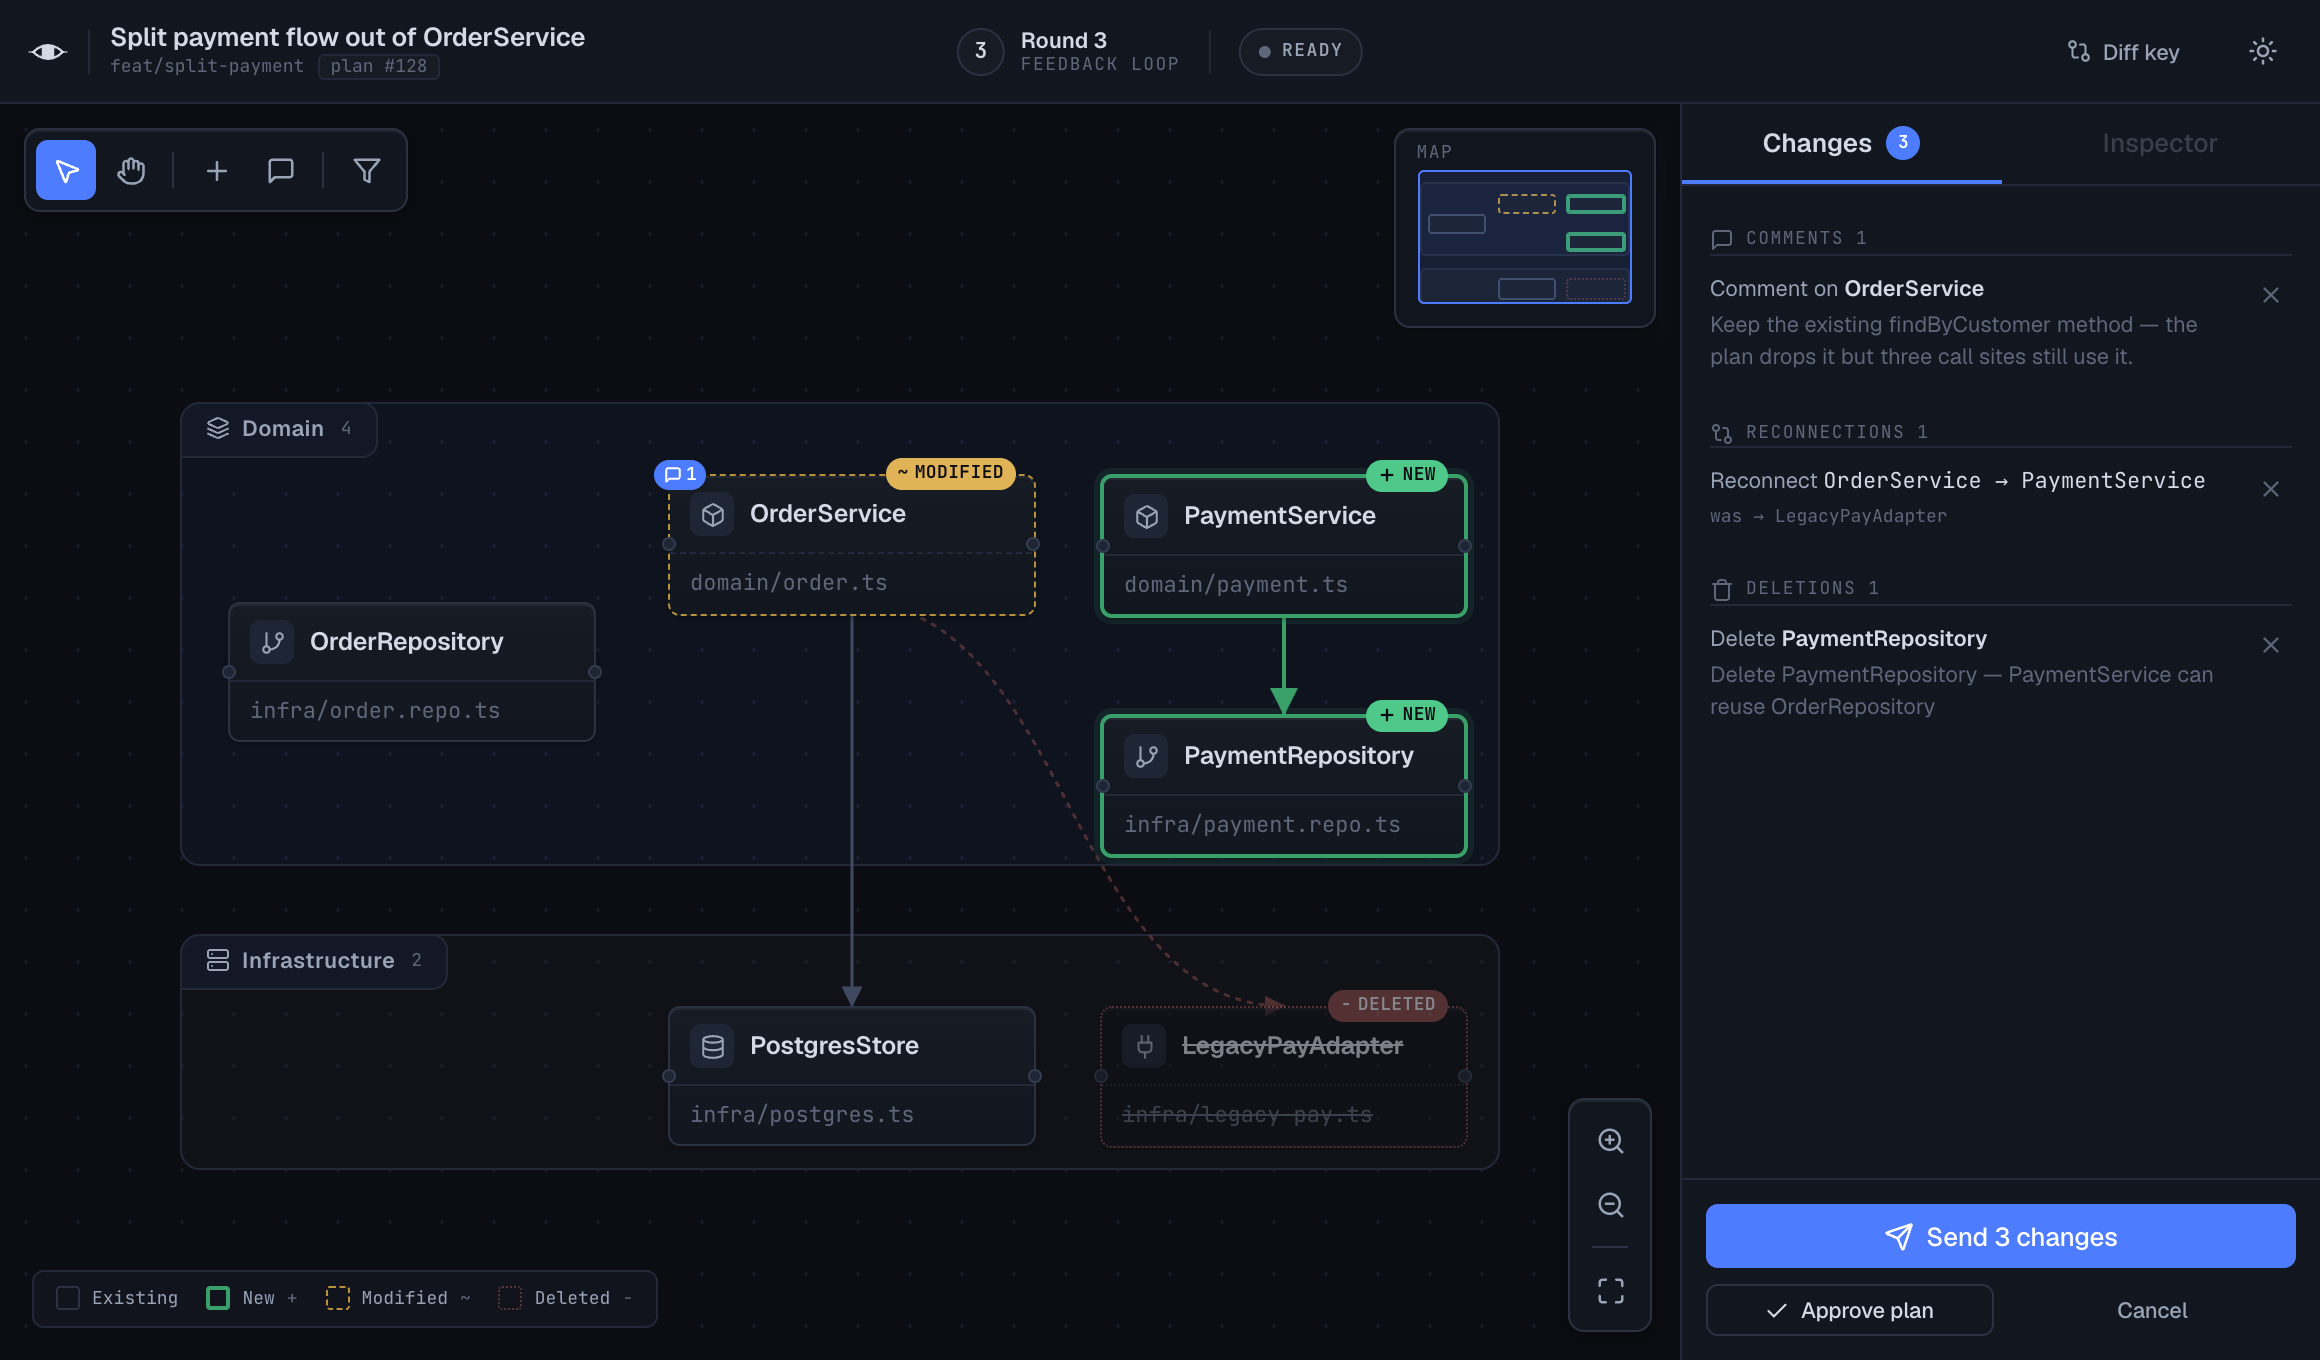The height and width of the screenshot is (1360, 2320).
Task: Toggle Deleted in the legend
Action: tap(566, 1298)
